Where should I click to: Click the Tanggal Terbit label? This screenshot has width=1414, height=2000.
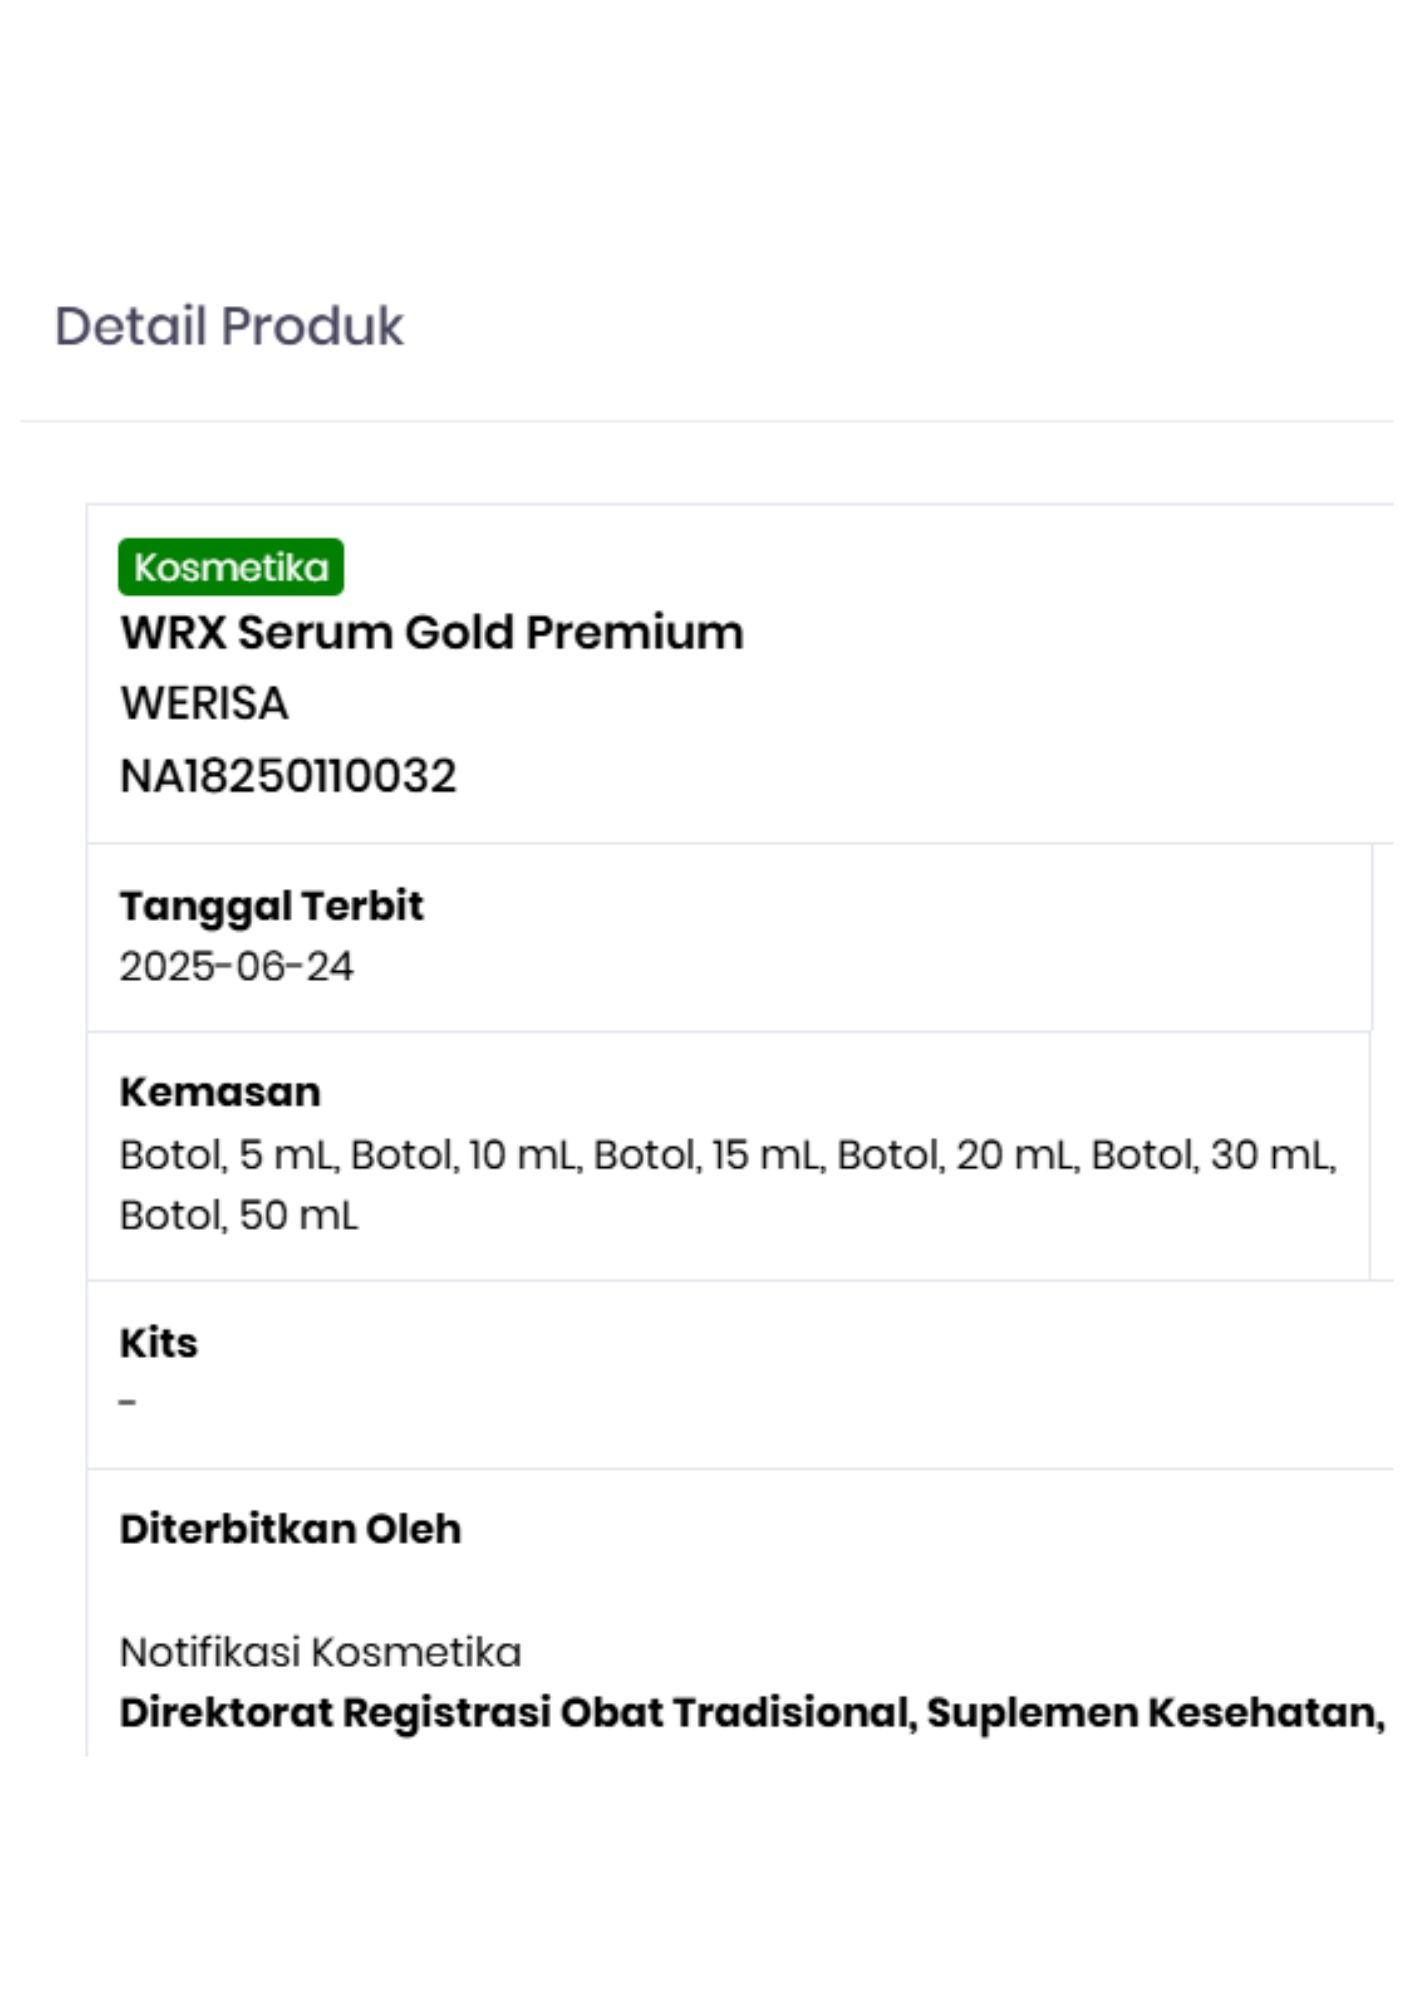pos(271,906)
